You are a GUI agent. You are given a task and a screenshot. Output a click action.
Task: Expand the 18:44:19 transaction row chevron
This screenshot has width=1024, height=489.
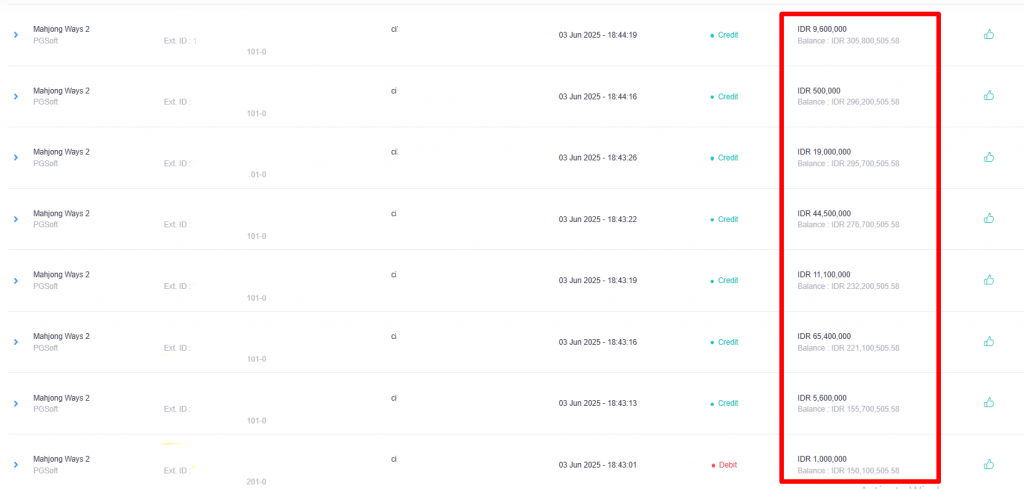coord(16,35)
